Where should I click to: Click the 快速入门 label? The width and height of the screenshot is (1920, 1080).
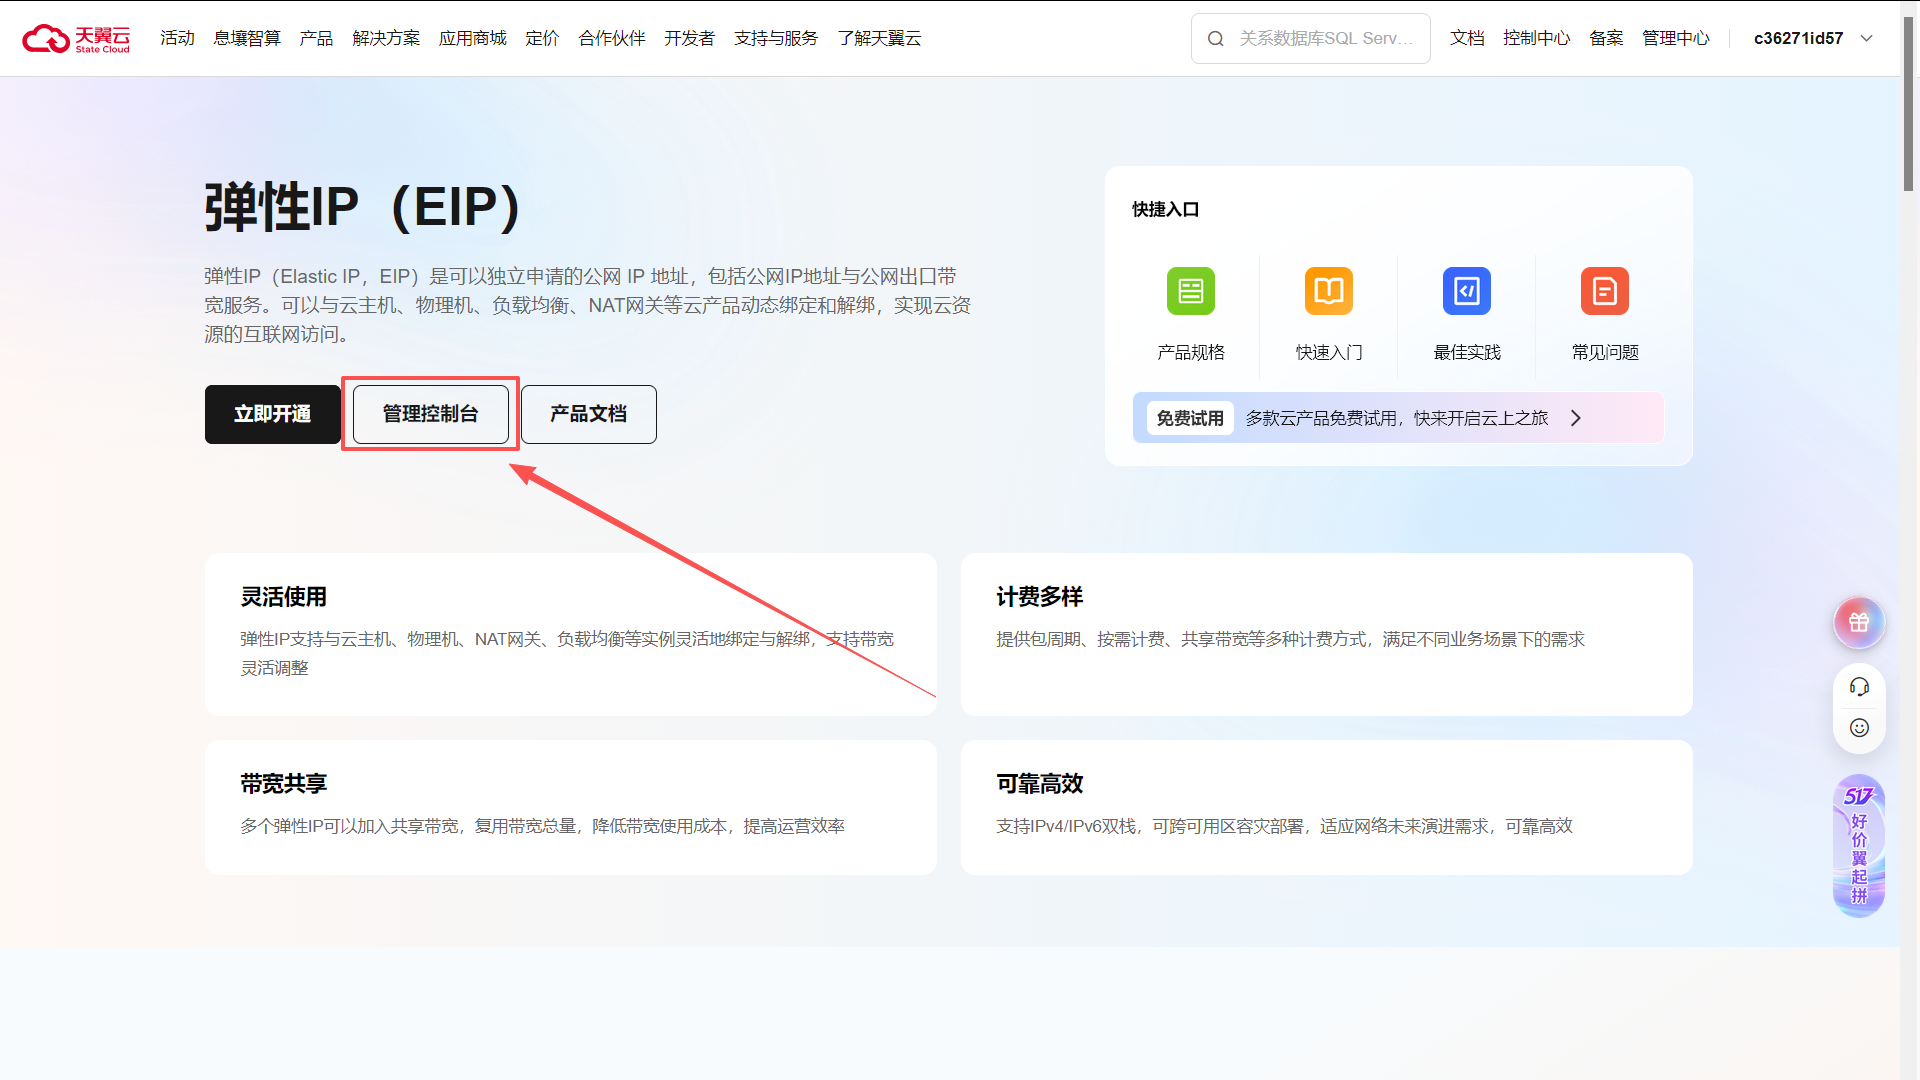click(x=1329, y=352)
